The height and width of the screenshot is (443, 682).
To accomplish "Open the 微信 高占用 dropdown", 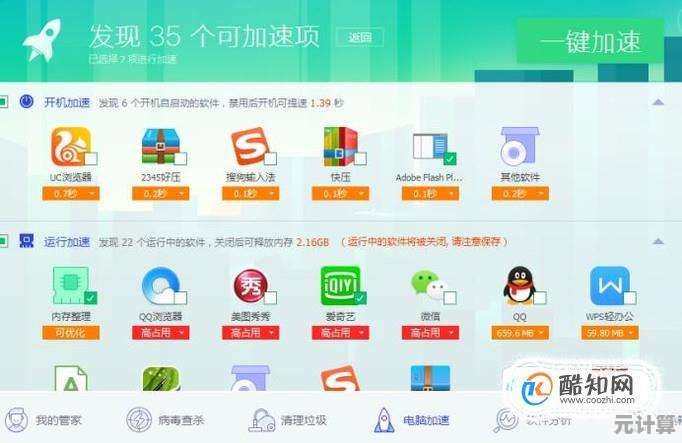I will [x=430, y=333].
